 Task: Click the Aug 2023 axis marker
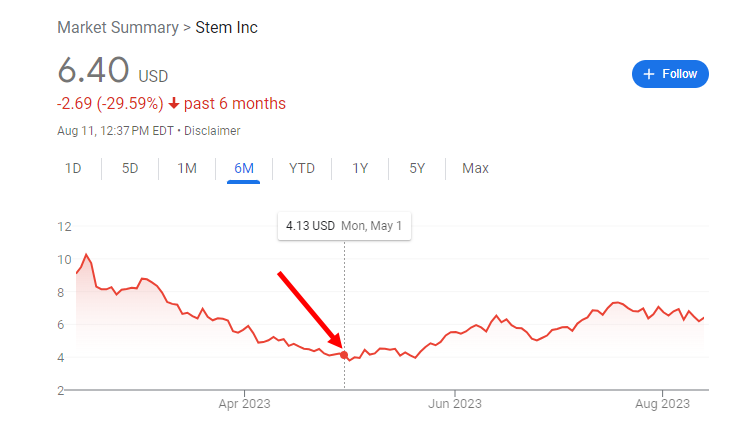(x=662, y=404)
